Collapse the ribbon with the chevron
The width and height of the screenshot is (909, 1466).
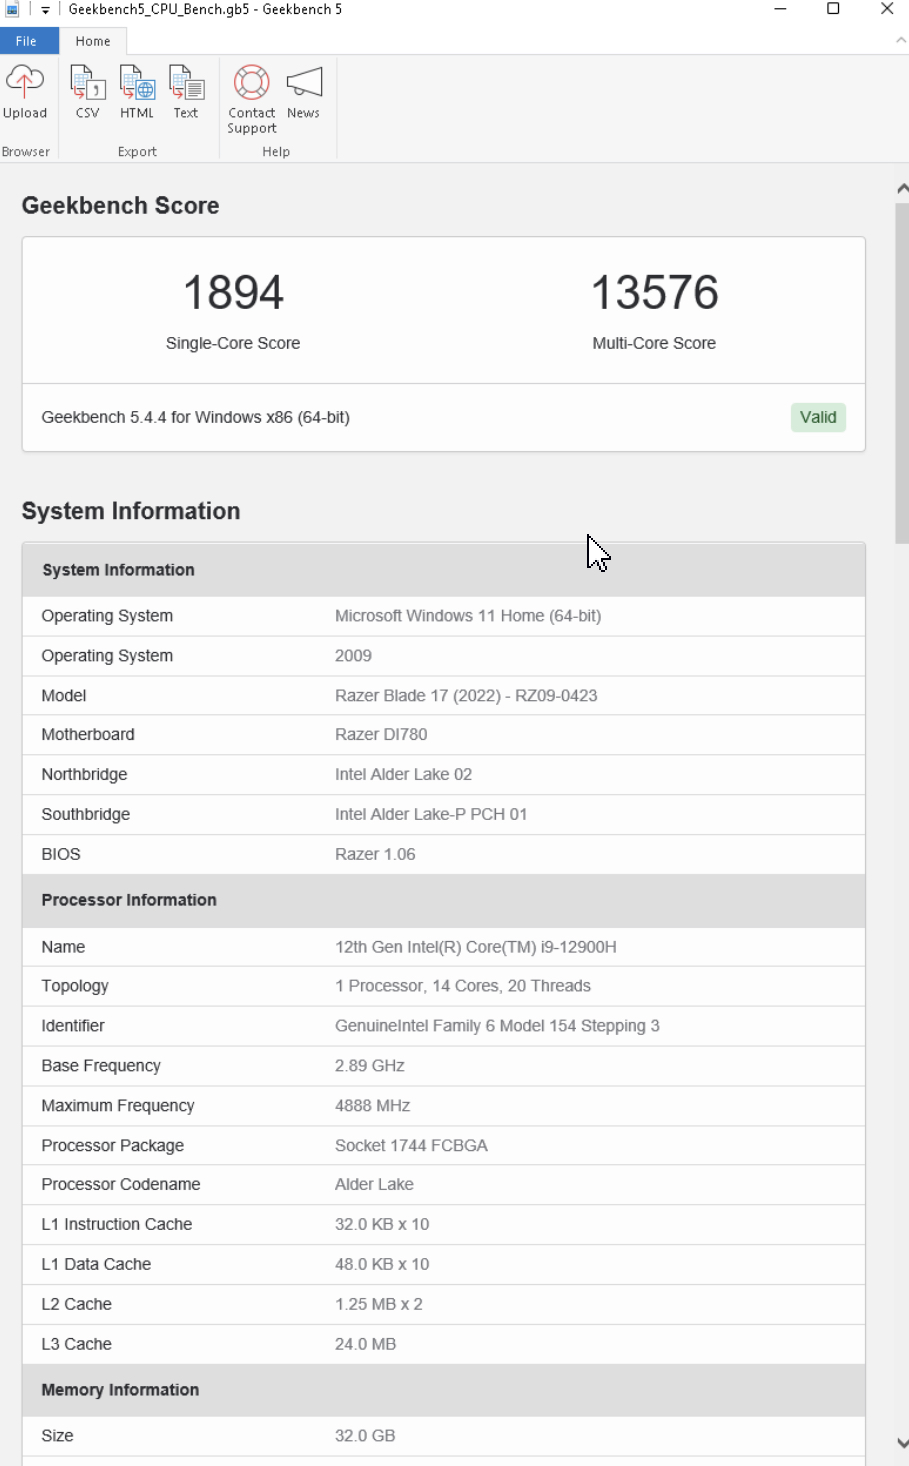tap(901, 41)
